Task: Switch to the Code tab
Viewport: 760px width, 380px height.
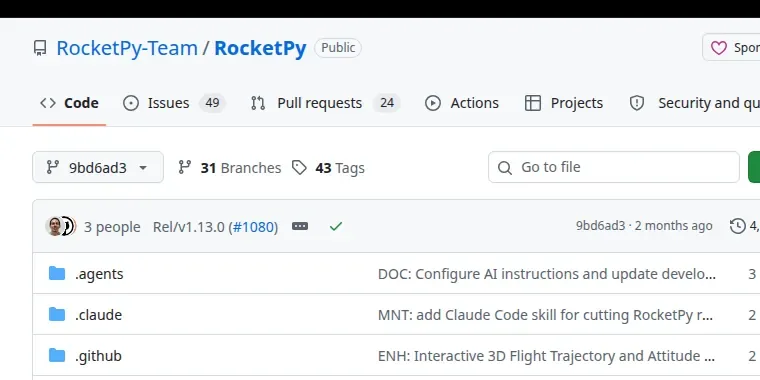Action: (69, 103)
